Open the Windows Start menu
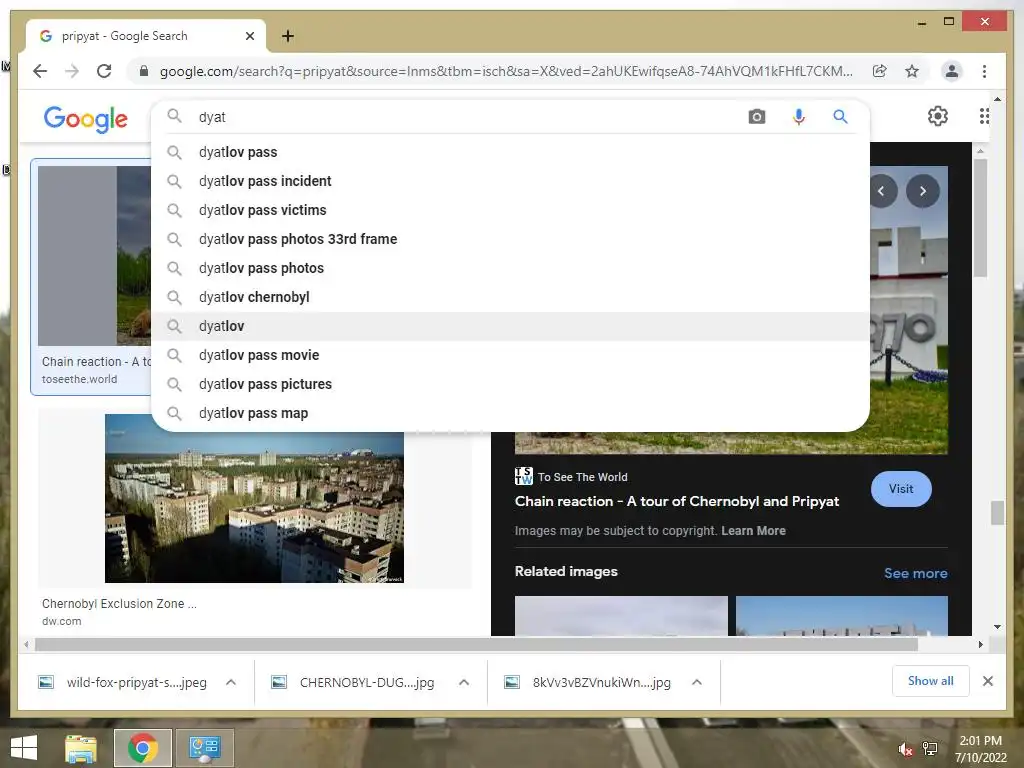Viewport: 1024px width, 768px height. tap(24, 748)
